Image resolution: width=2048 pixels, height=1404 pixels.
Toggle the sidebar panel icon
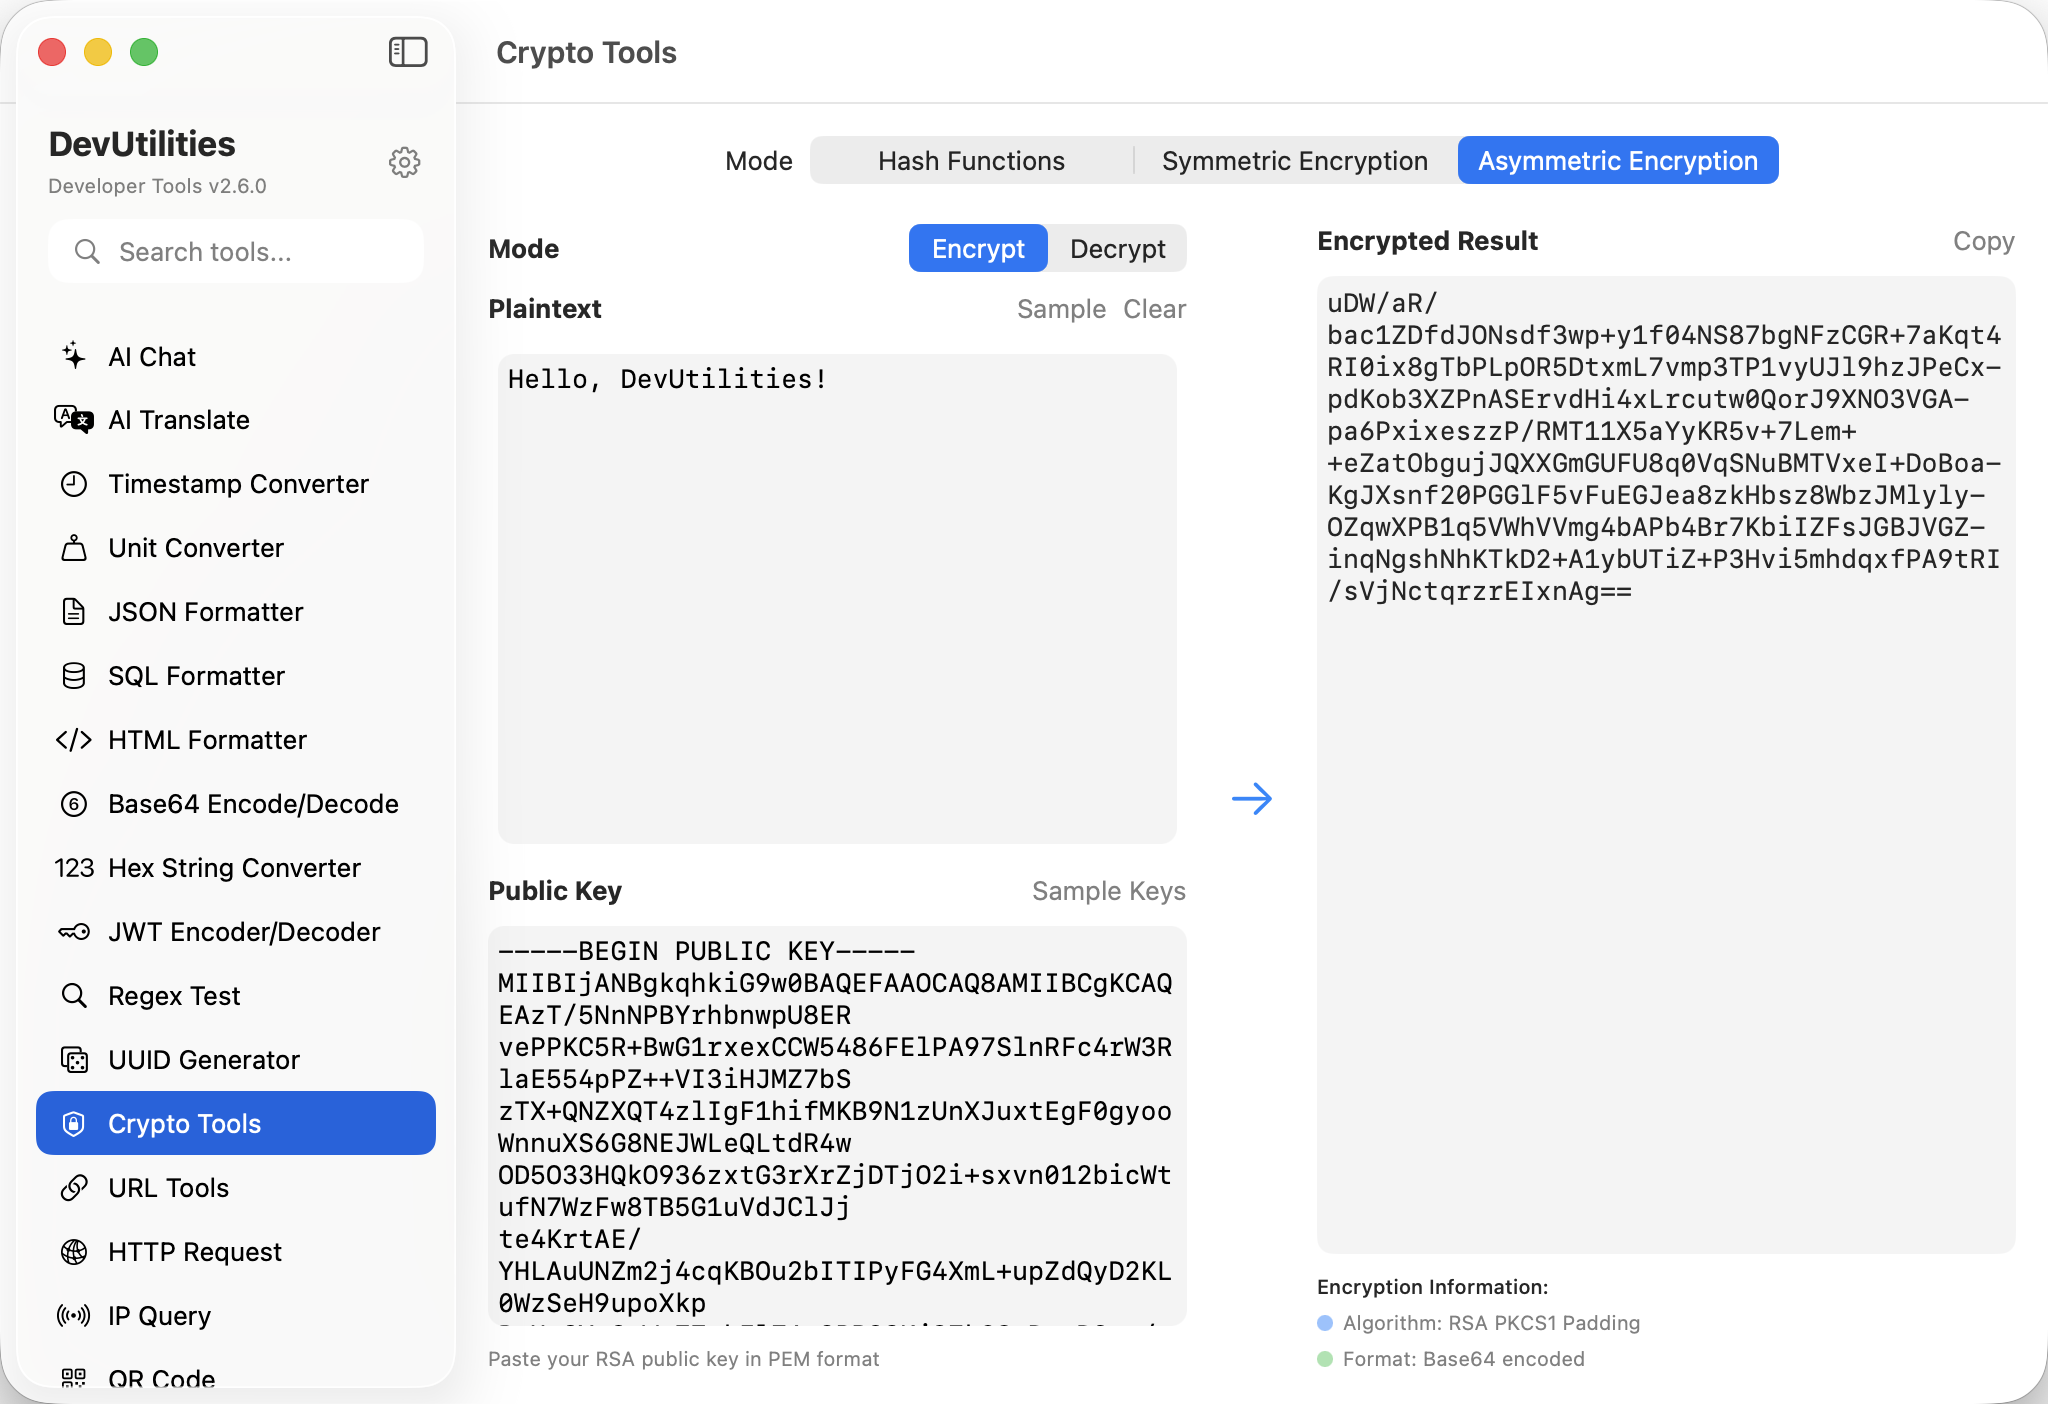(407, 52)
